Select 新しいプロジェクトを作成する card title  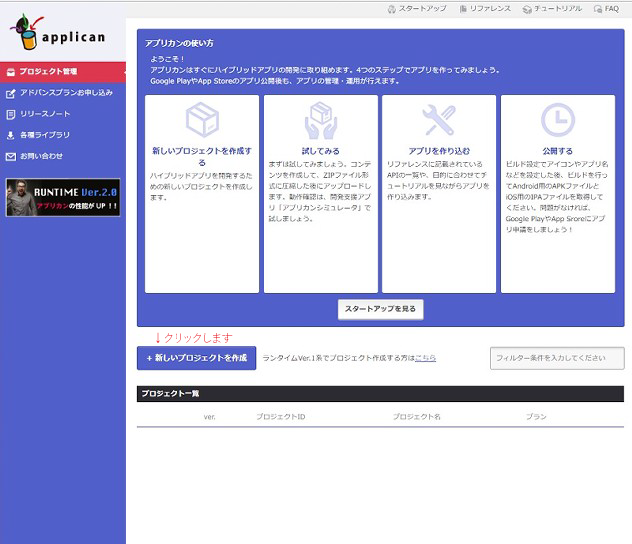202,156
